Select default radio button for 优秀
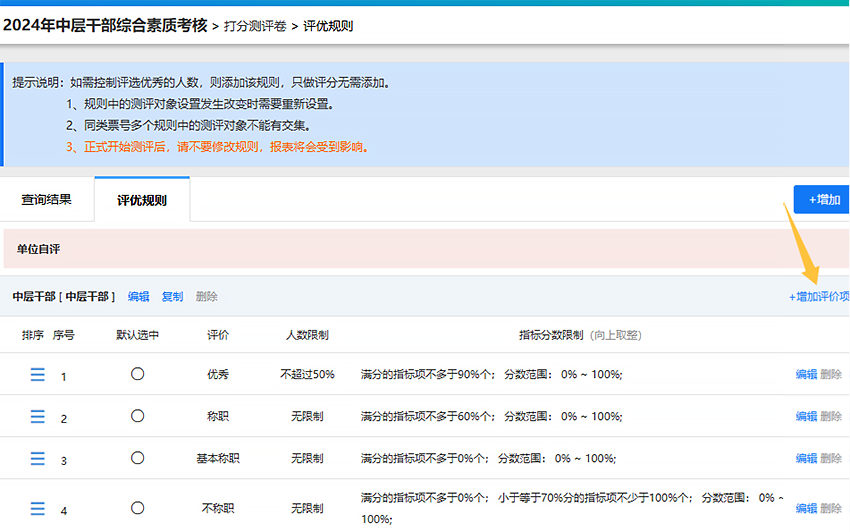850x532 pixels. pos(138,374)
